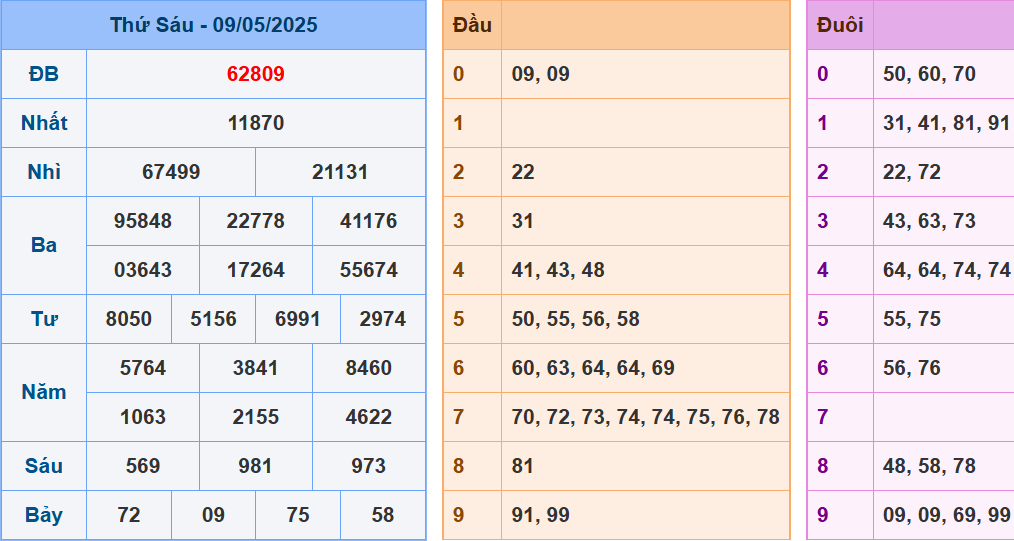1014x541 pixels.
Task: Select the Sáu row label
Action: coord(44,467)
